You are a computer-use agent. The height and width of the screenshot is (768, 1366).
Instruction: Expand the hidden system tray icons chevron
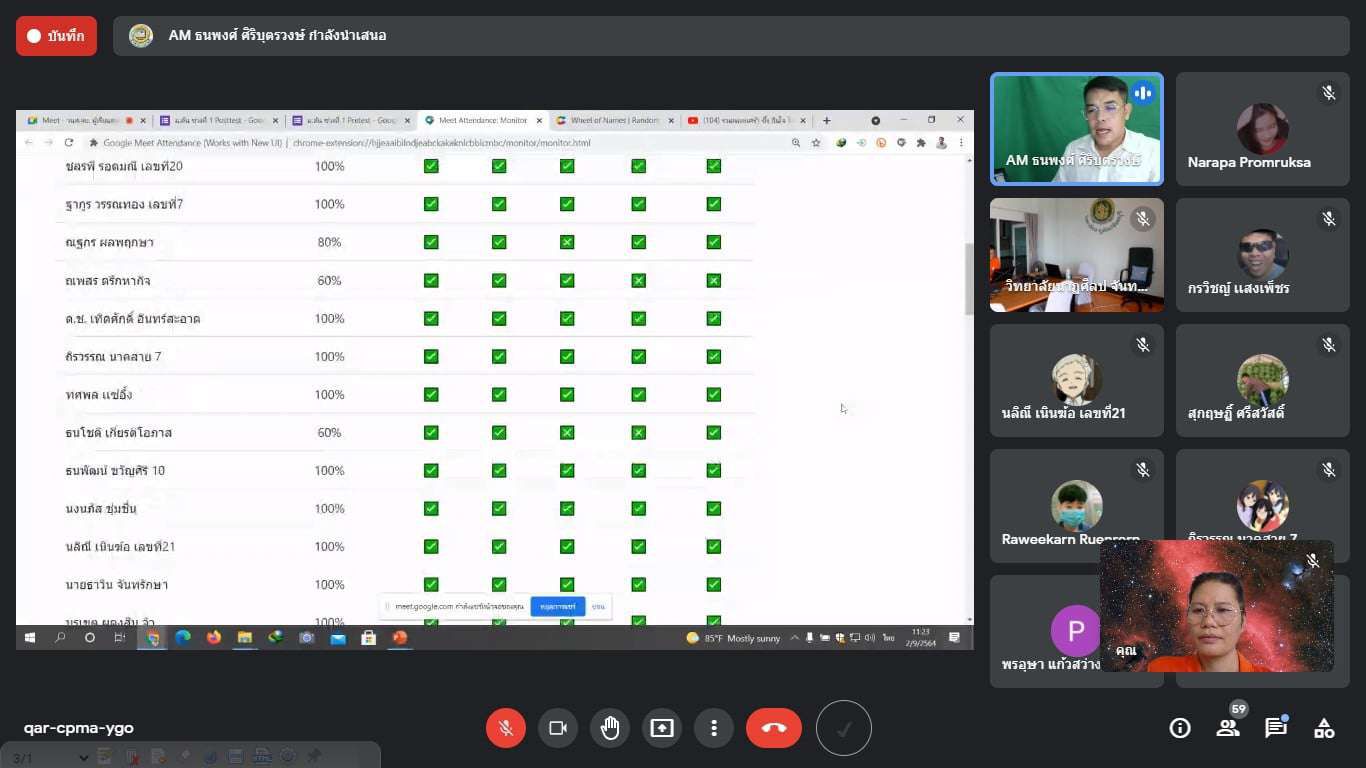pyautogui.click(x=795, y=638)
